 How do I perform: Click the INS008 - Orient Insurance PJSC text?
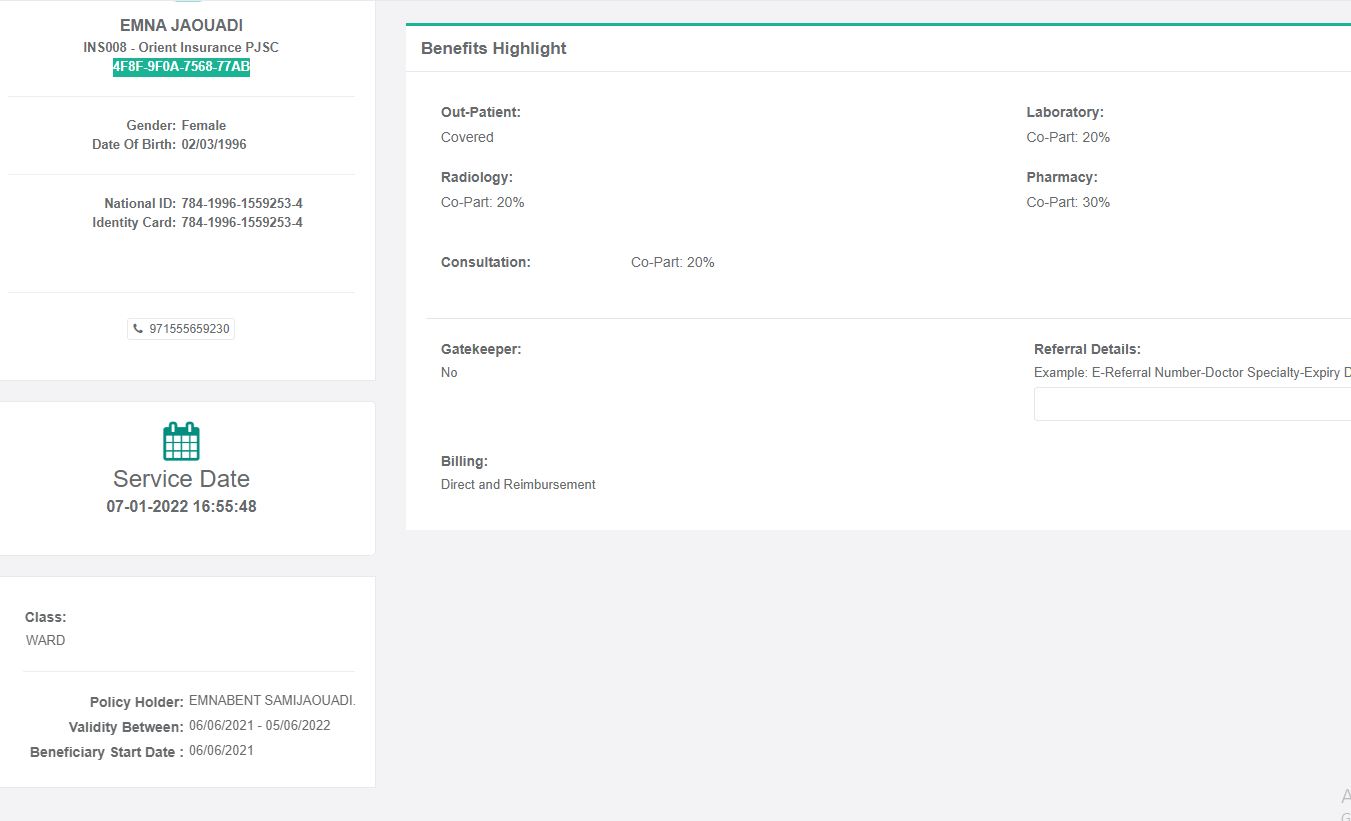pos(181,47)
